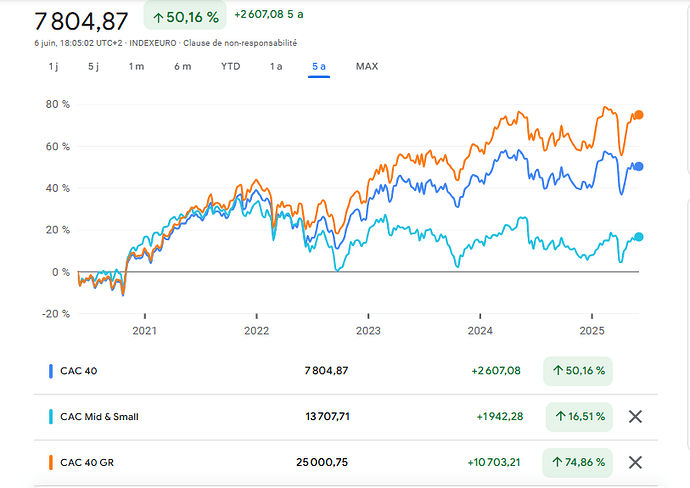This screenshot has width=690, height=488.
Task: Select the 5 j time range
Action: [93, 66]
